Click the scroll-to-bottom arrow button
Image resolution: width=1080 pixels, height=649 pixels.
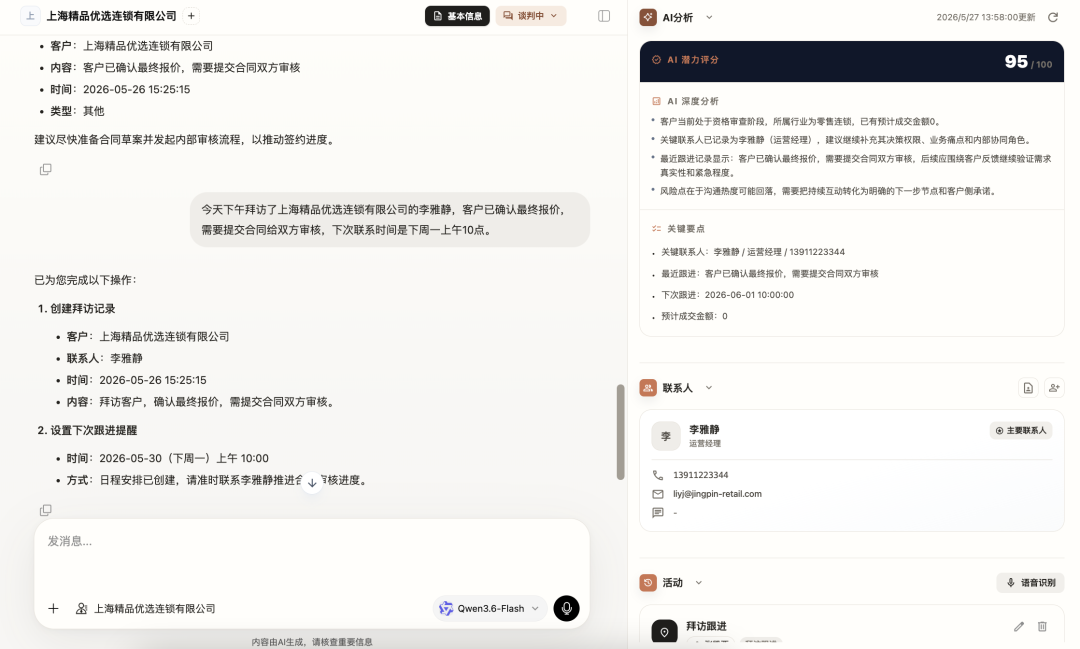coord(312,482)
